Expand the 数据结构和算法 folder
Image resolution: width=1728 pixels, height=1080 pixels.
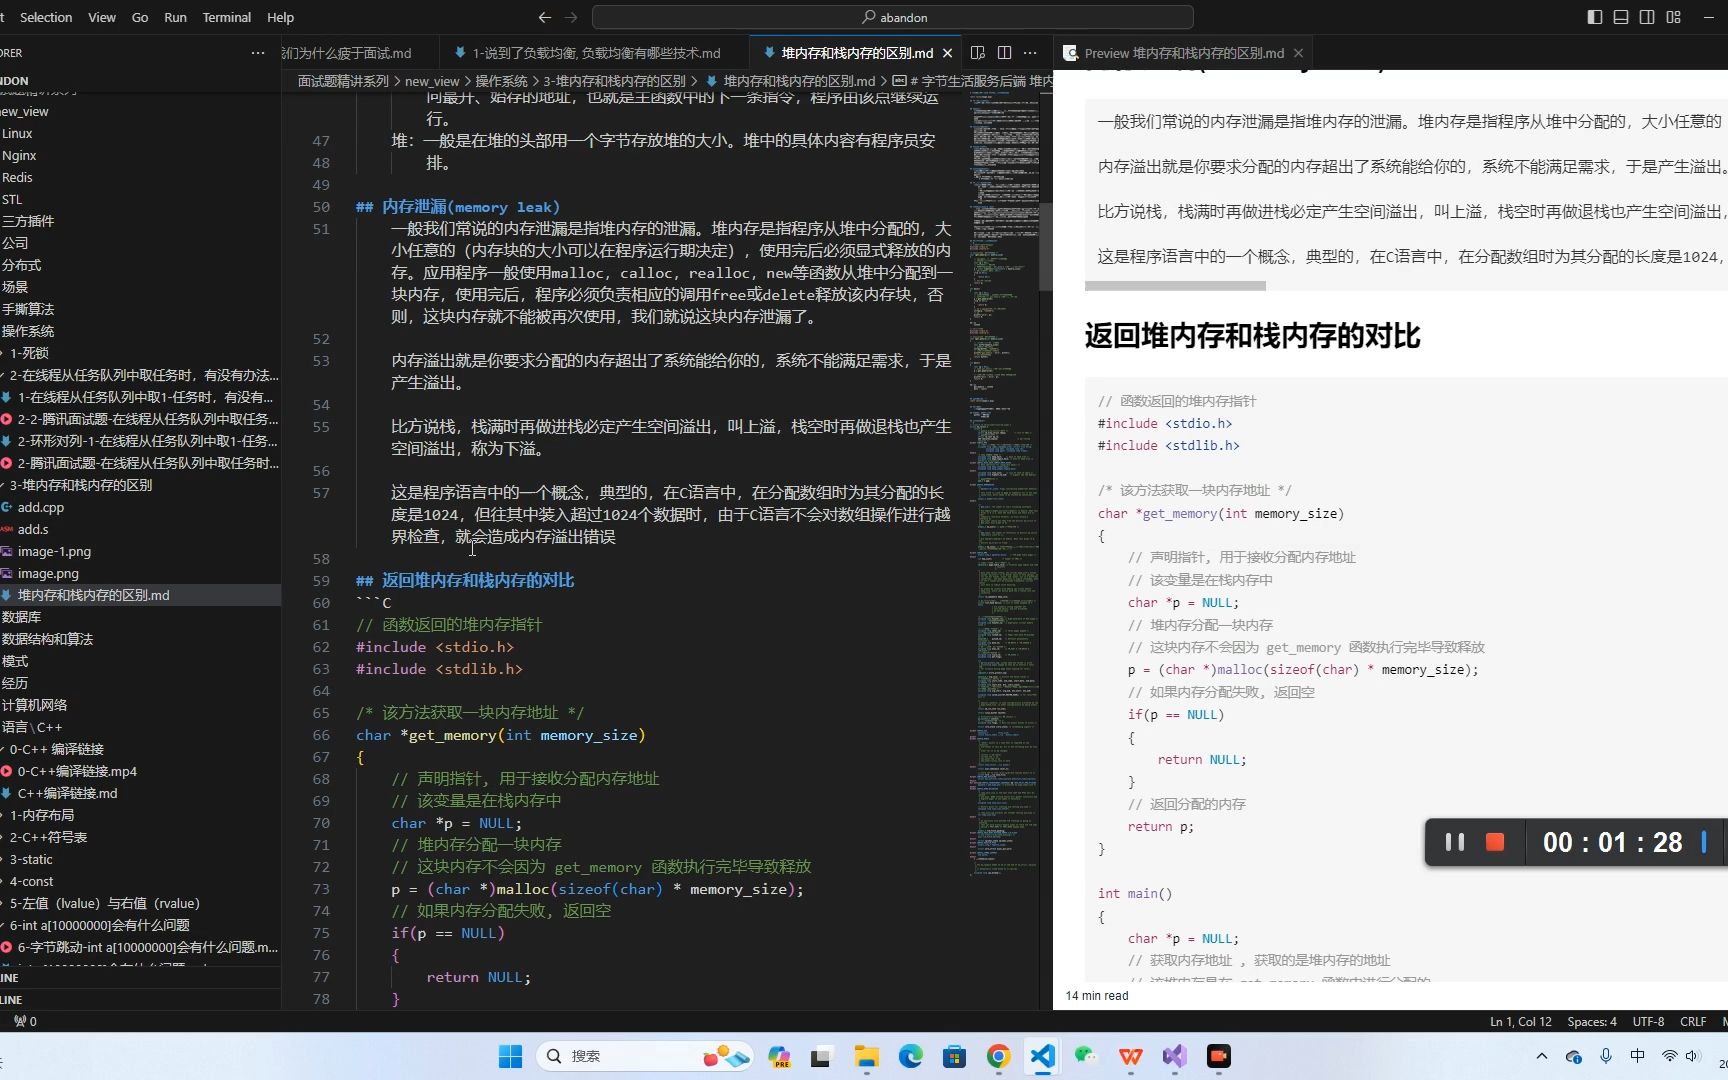140,639
